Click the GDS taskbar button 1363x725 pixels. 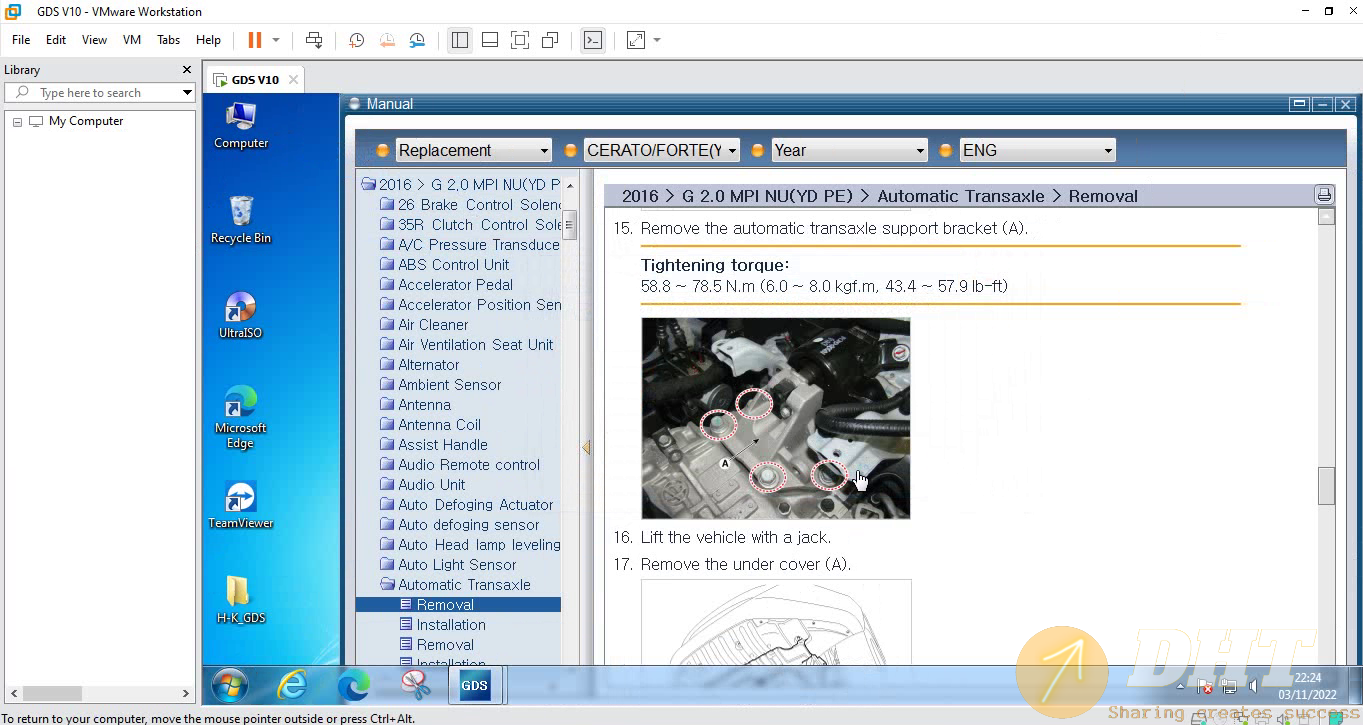(475, 685)
